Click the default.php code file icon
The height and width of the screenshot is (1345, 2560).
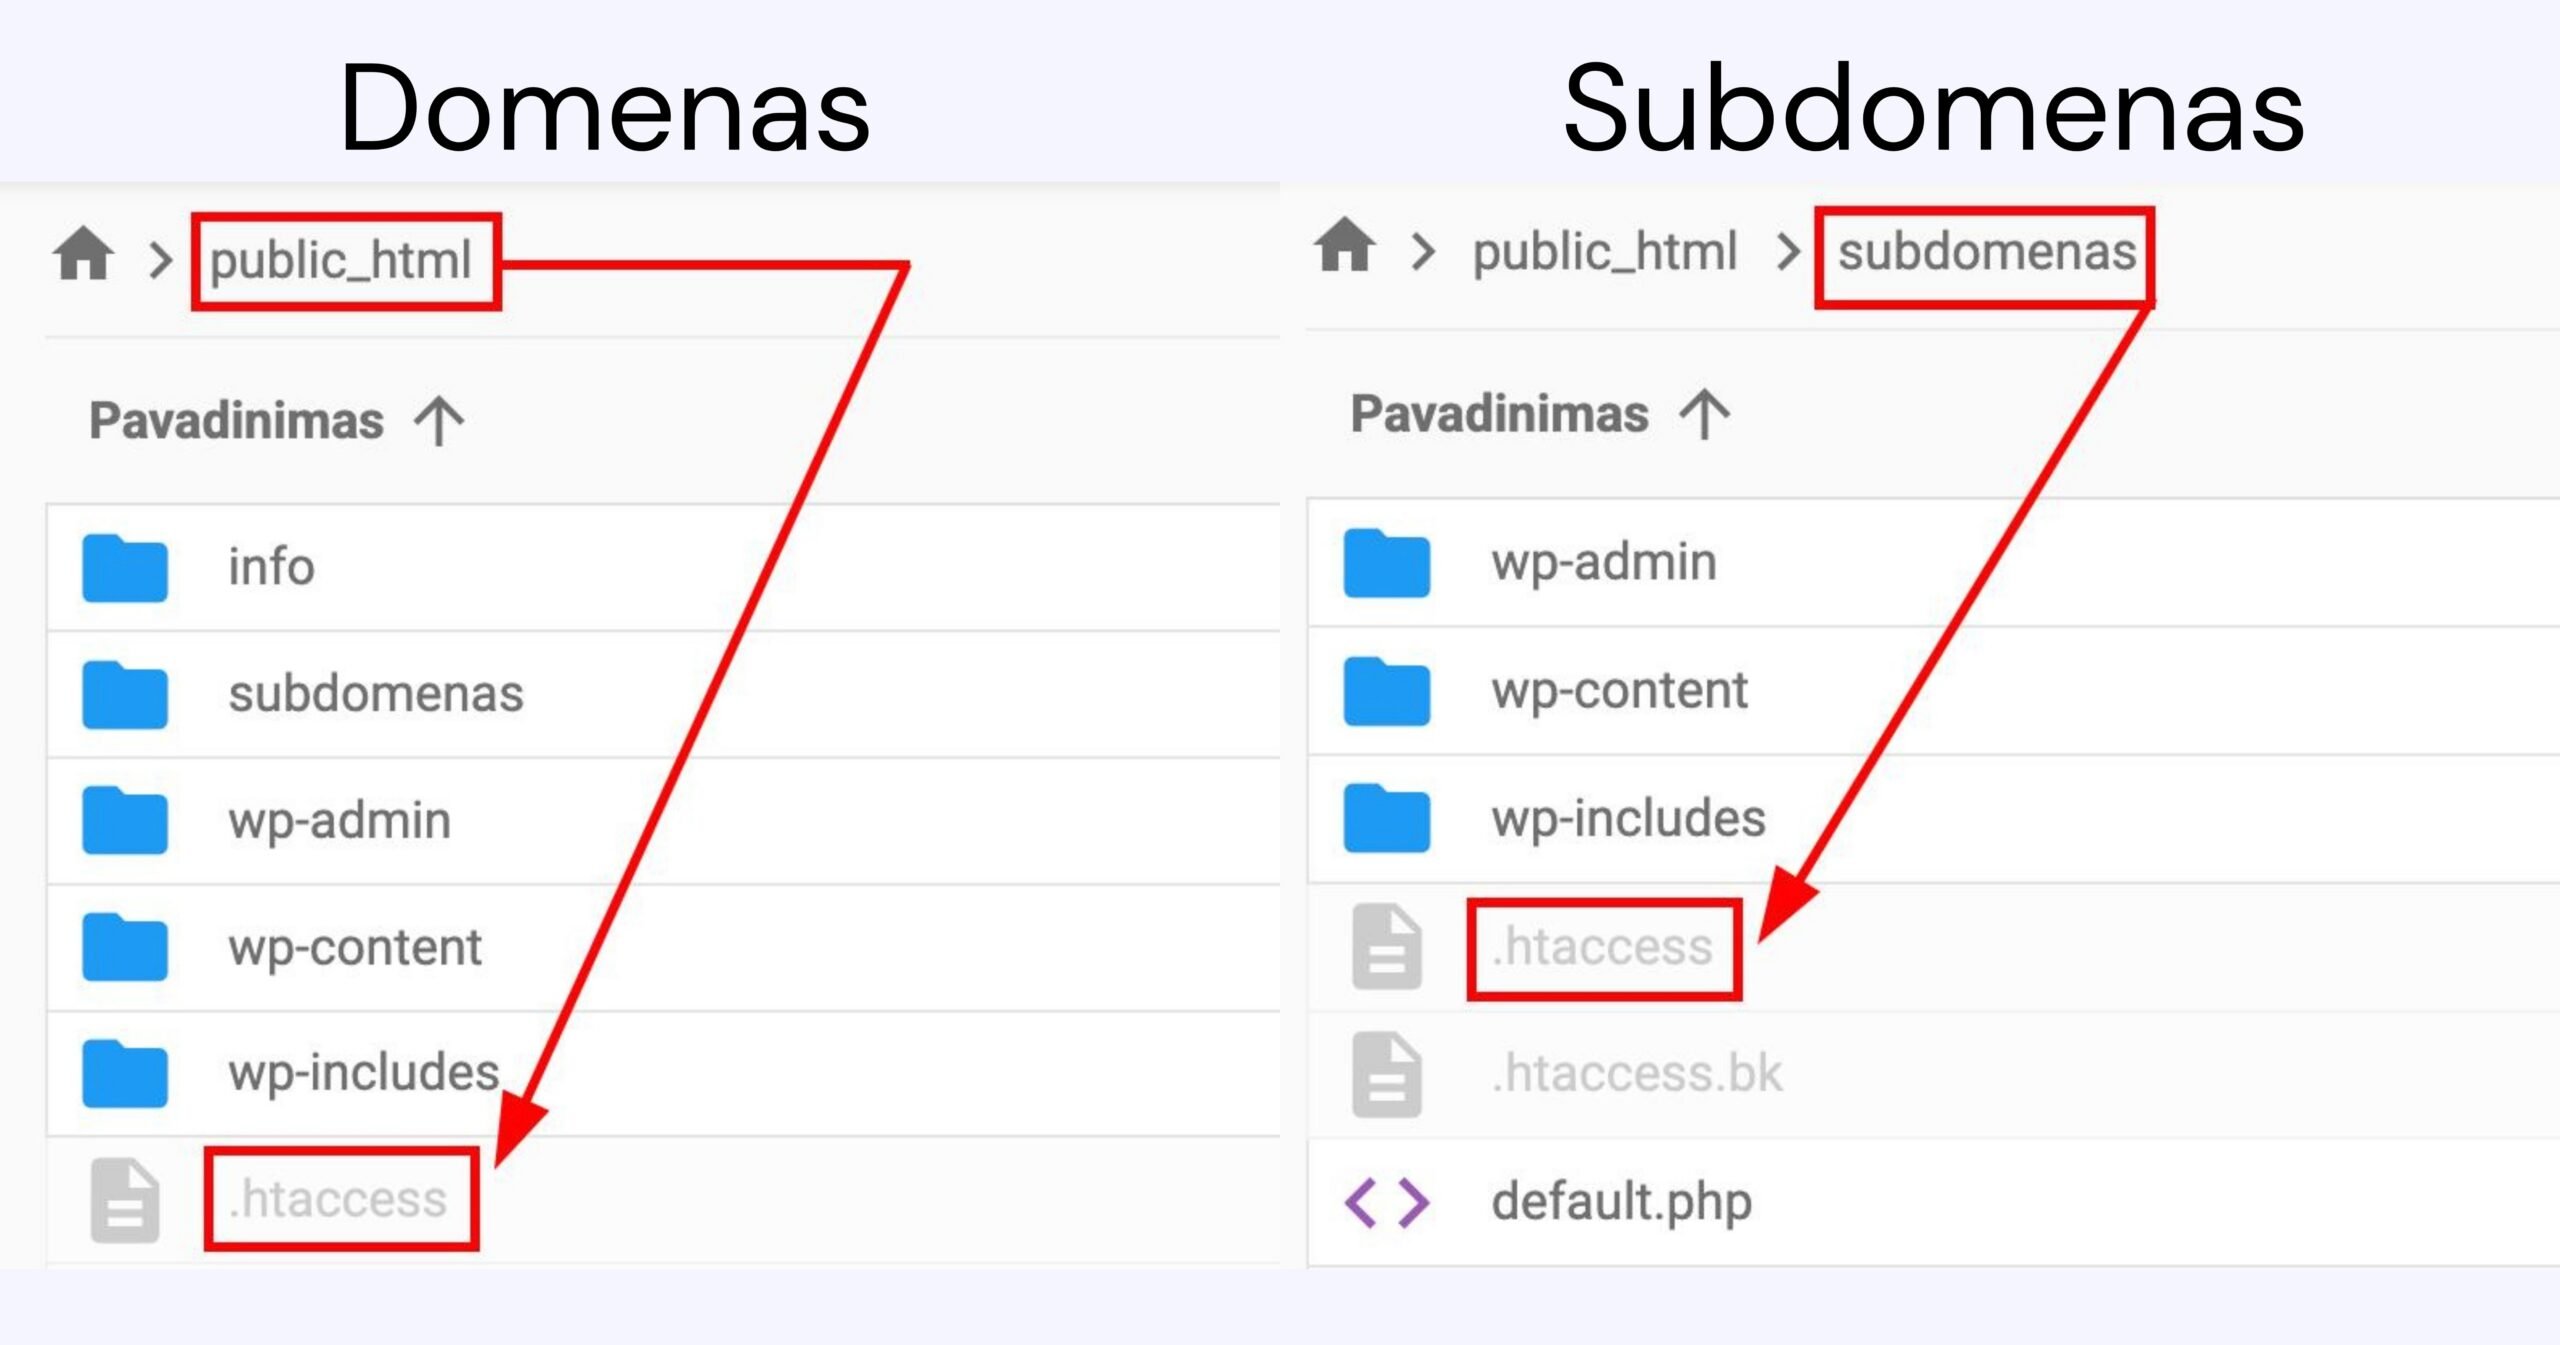(1387, 1202)
